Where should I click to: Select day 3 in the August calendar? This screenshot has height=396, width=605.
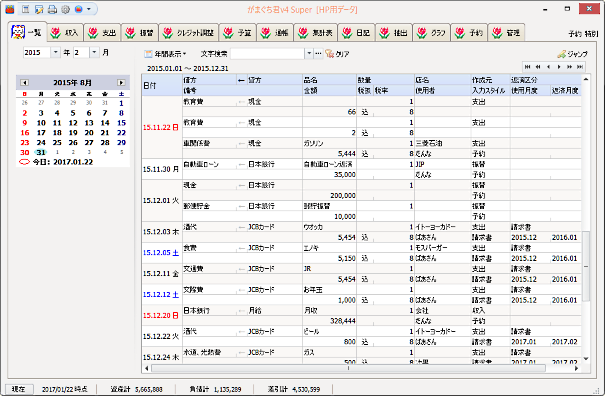pyautogui.click(x=41, y=113)
